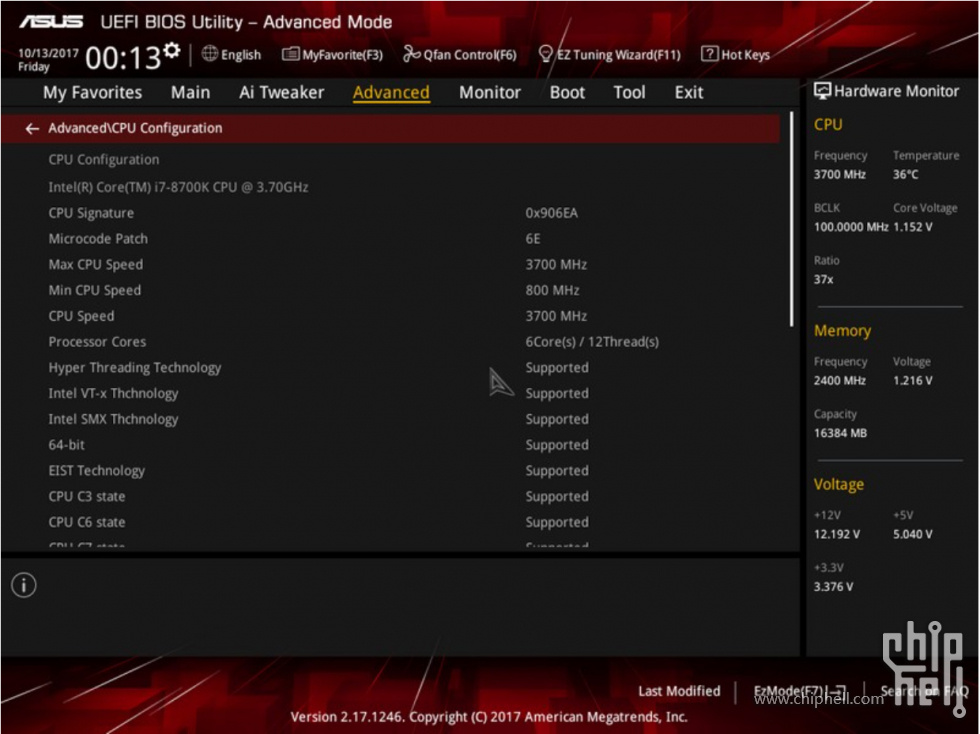Click the globe language icon
The height and width of the screenshot is (734, 980).
[209, 54]
